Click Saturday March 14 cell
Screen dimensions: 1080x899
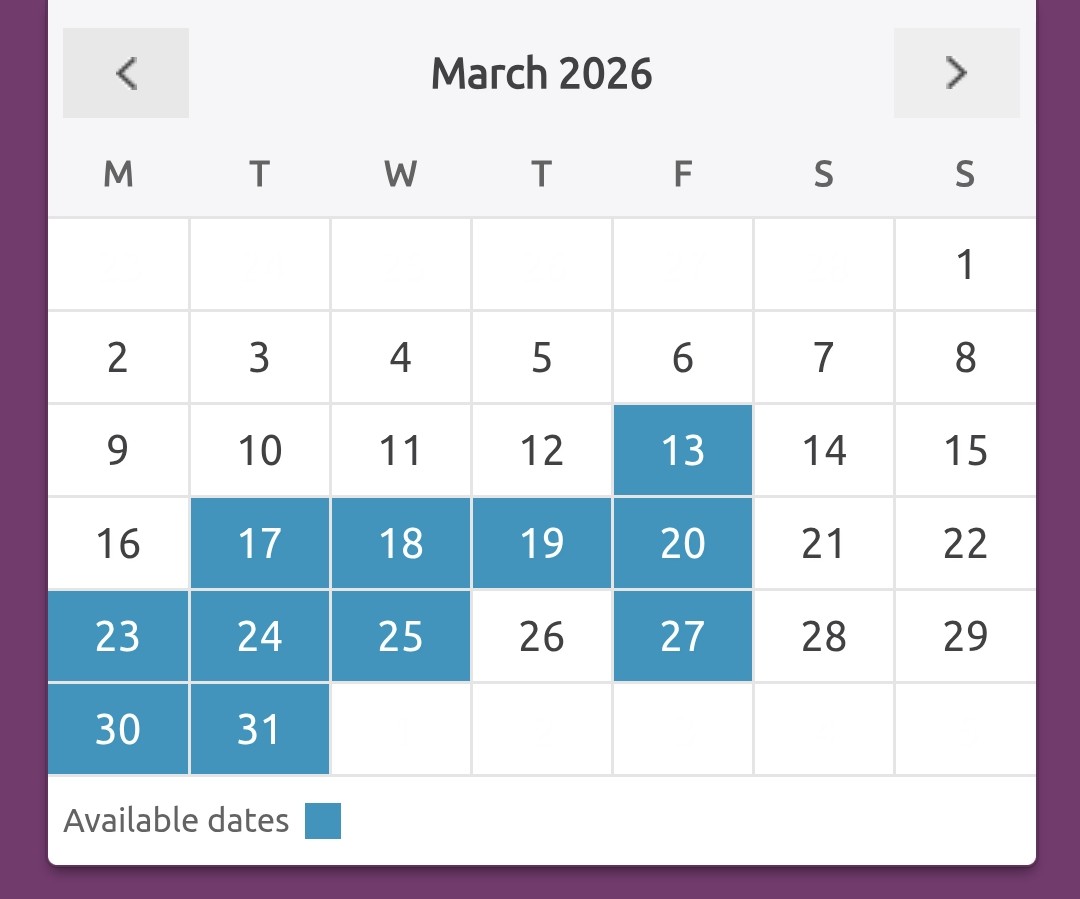pyautogui.click(x=824, y=450)
